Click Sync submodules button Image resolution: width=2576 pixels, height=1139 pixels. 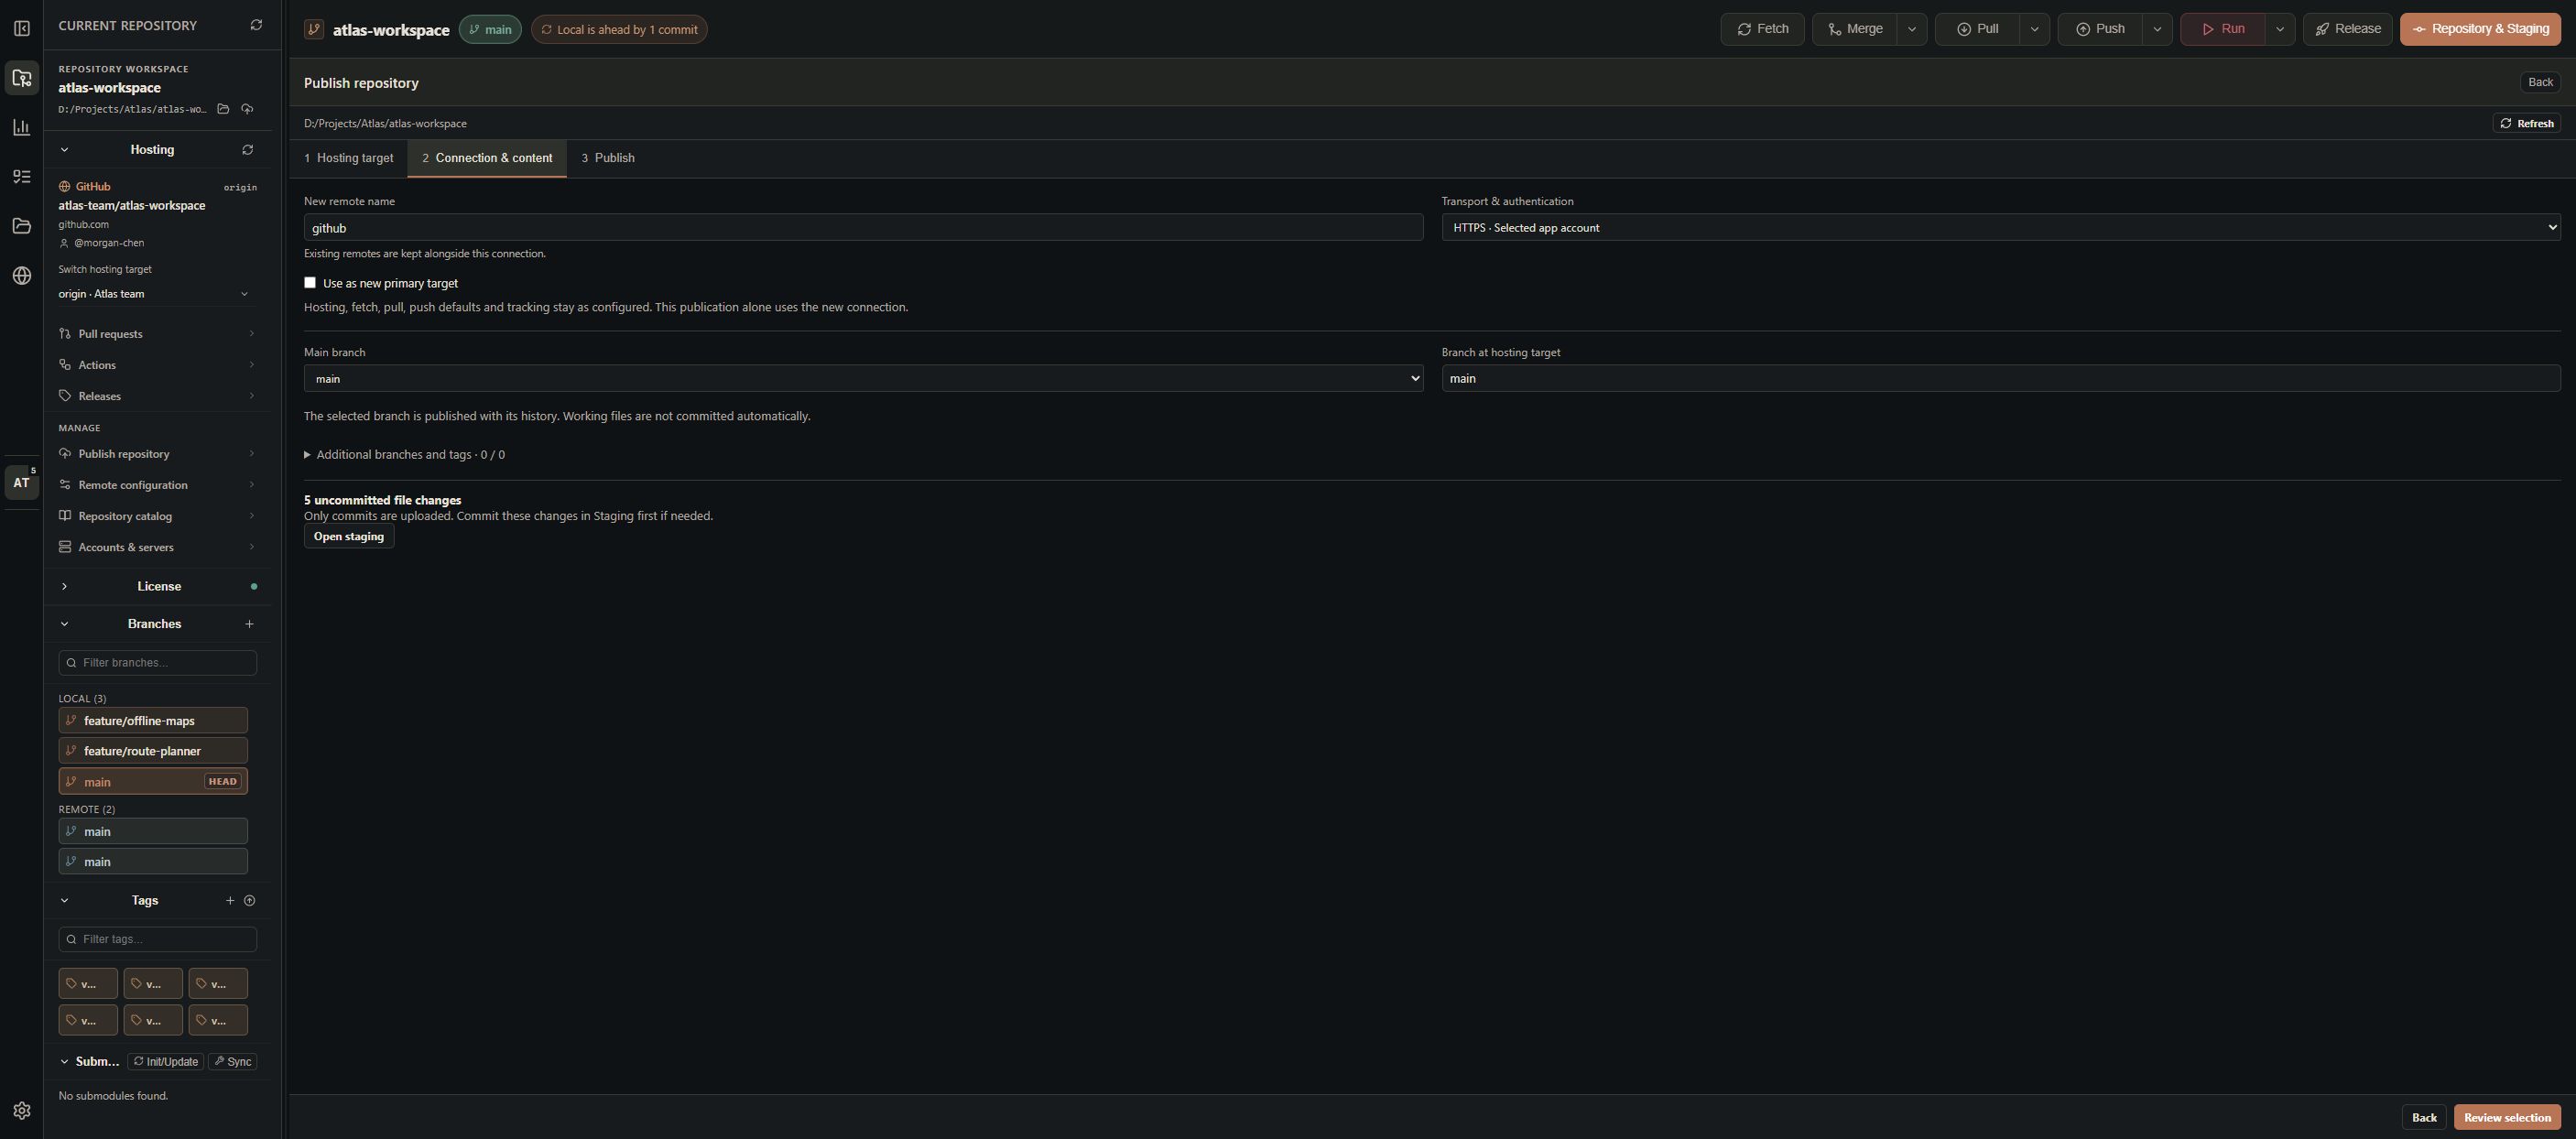(x=232, y=1062)
